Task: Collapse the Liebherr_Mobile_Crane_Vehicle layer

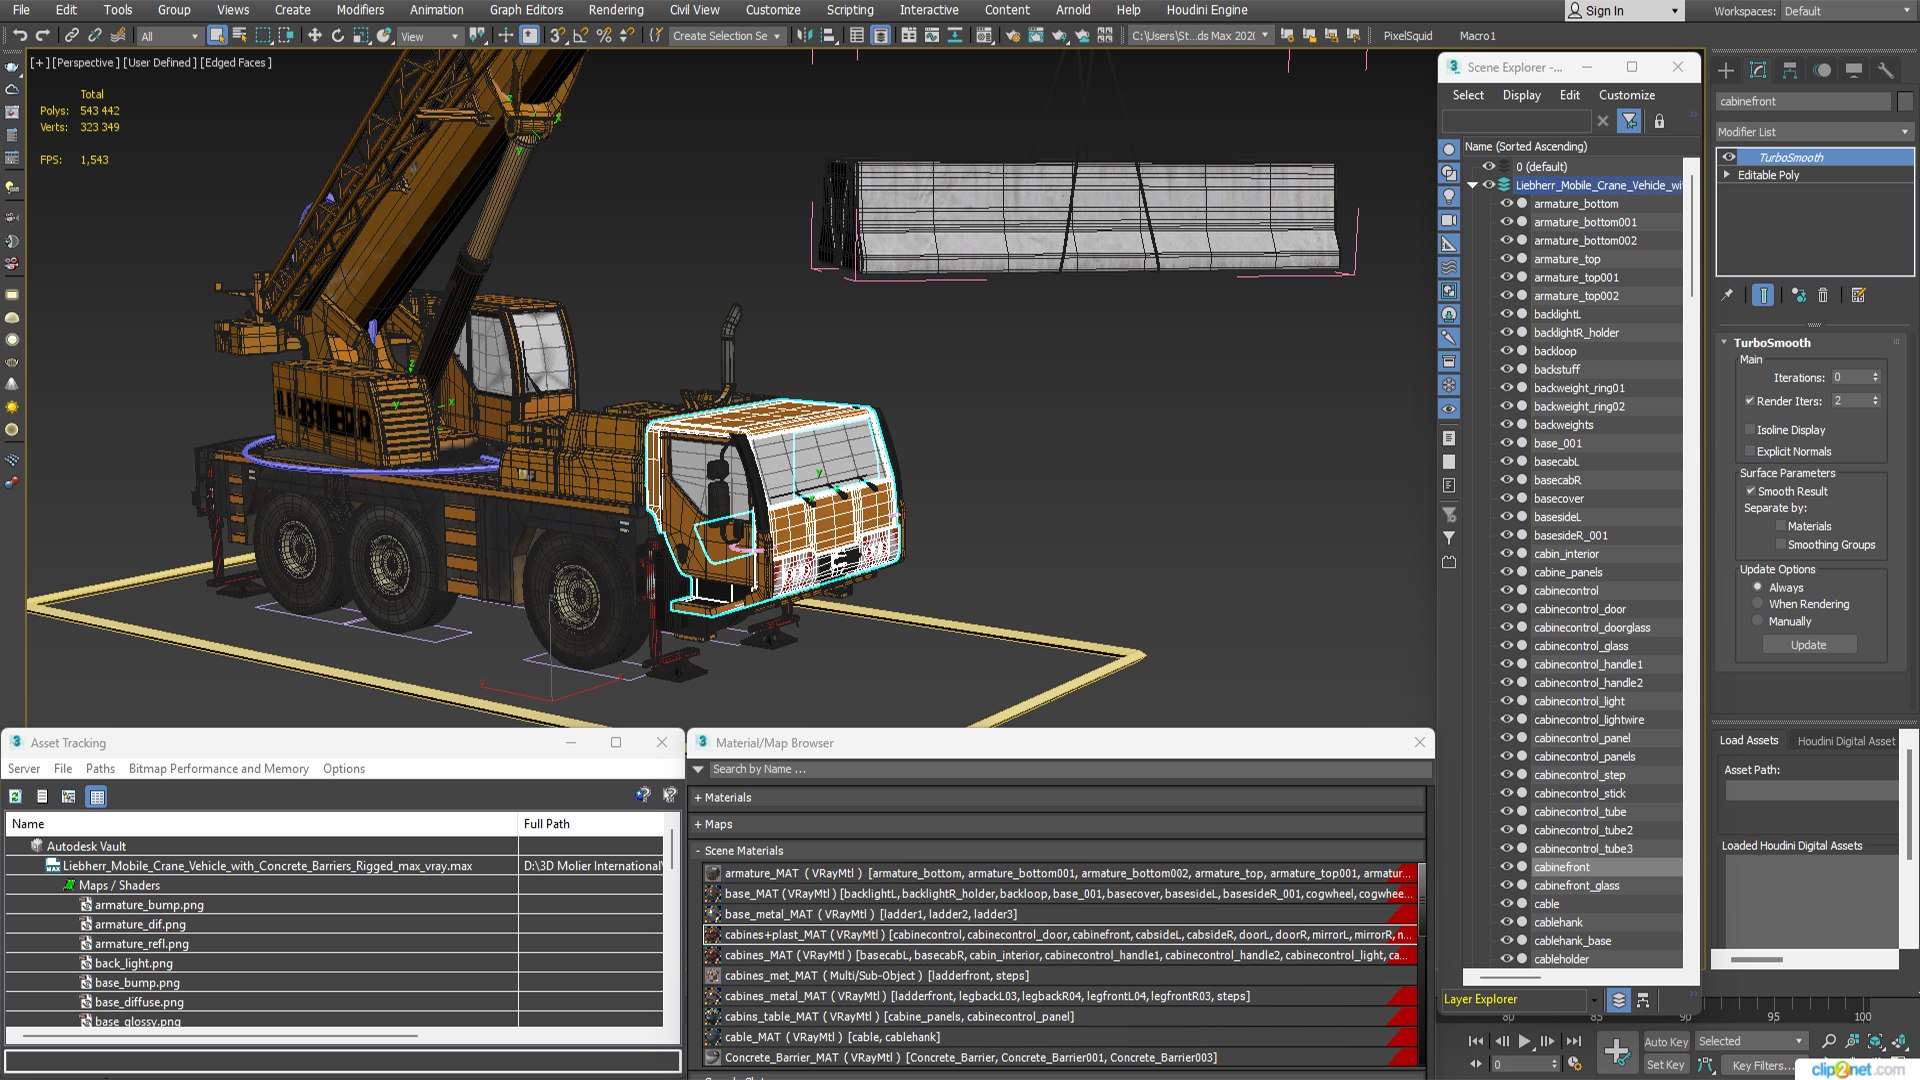Action: point(1472,185)
